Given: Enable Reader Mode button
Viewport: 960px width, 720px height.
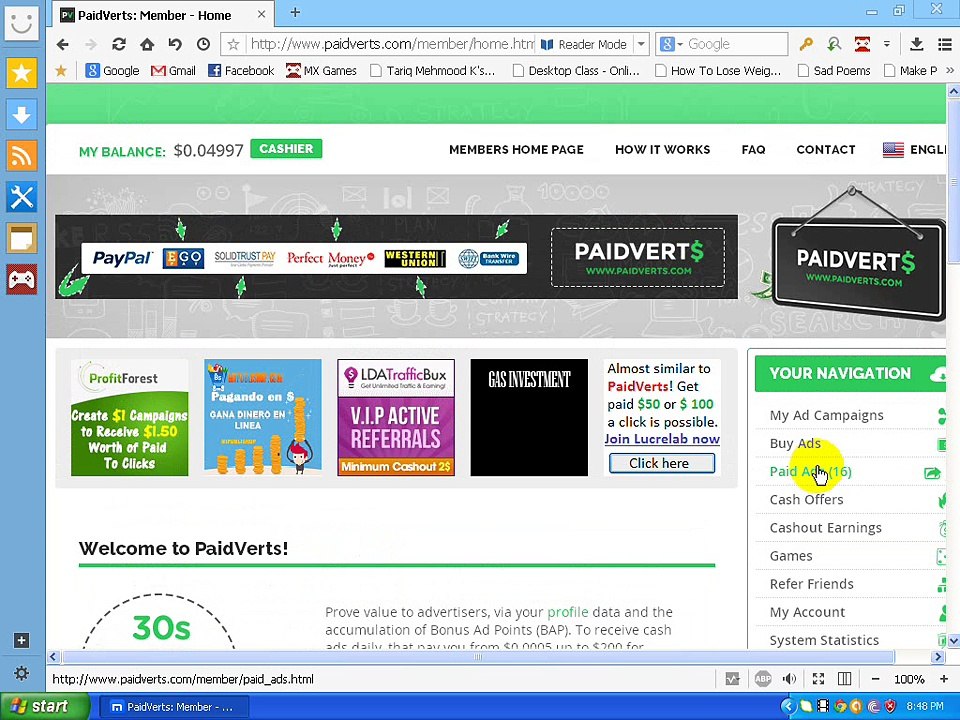Looking at the screenshot, I should [x=584, y=44].
